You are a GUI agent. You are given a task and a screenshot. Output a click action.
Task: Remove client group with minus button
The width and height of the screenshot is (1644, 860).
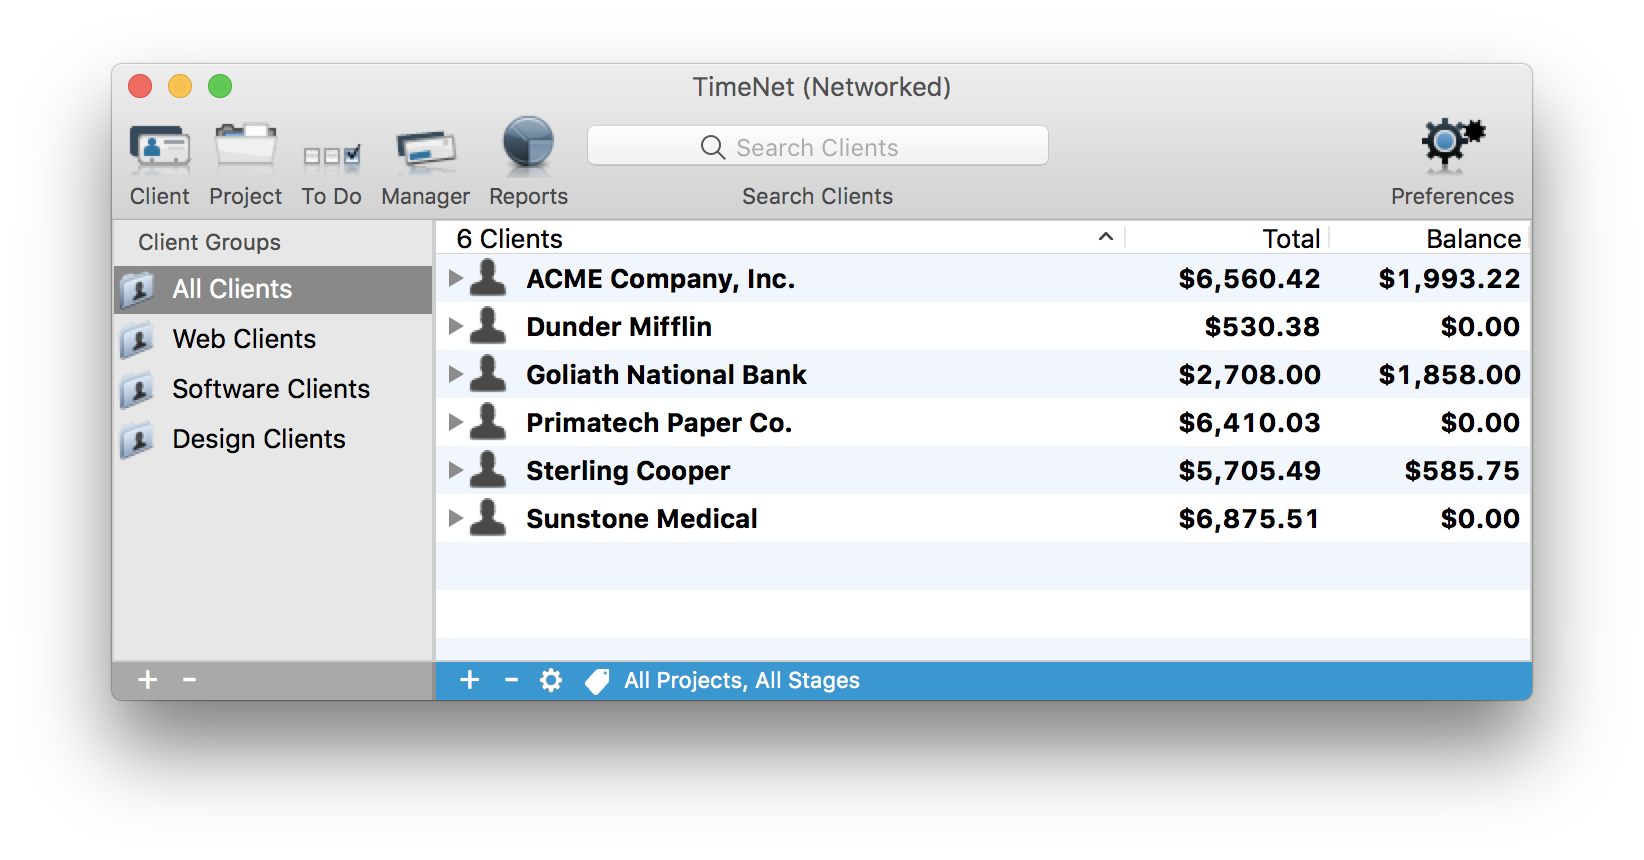point(190,680)
